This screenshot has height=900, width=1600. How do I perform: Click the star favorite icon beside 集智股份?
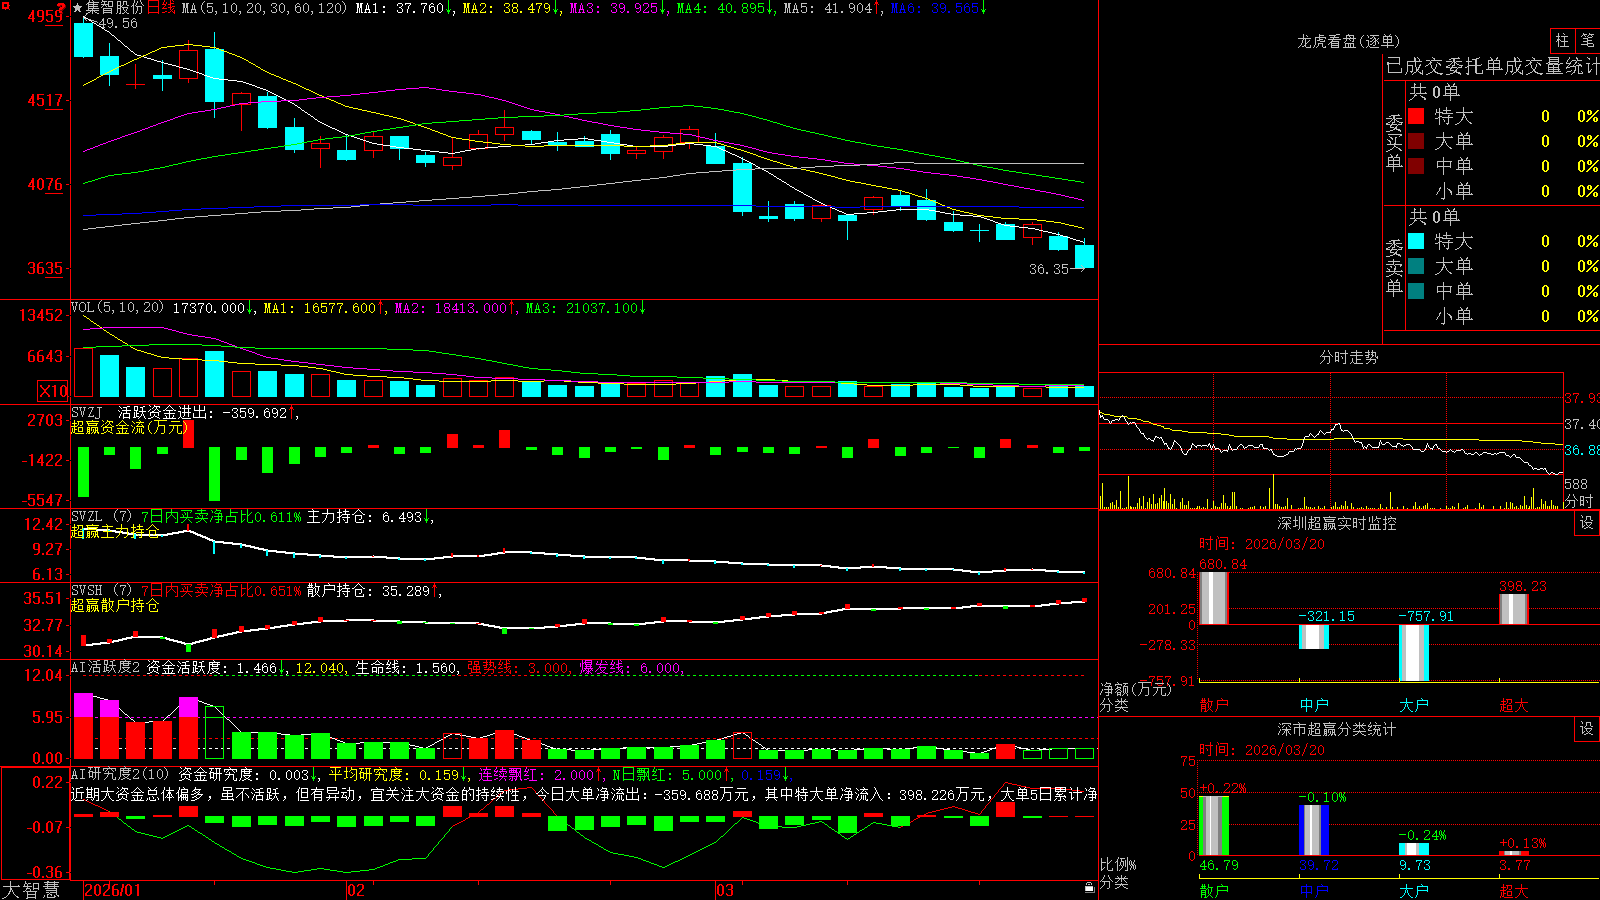click(78, 8)
